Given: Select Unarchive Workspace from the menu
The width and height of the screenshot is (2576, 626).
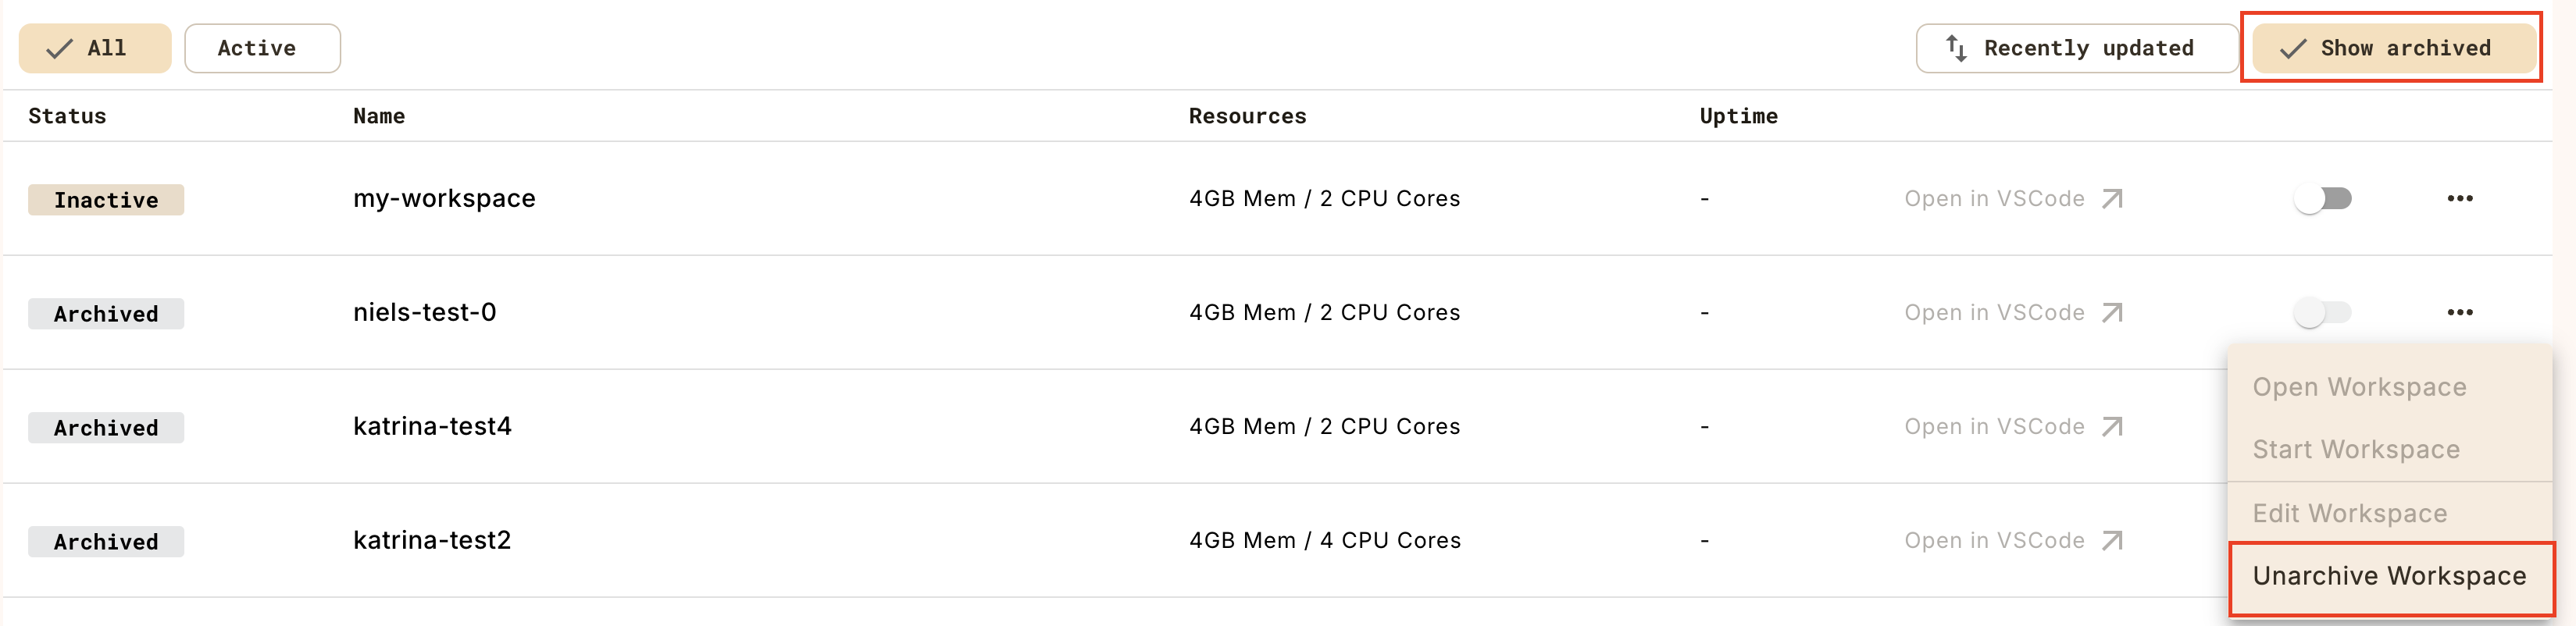Looking at the screenshot, I should (2389, 576).
